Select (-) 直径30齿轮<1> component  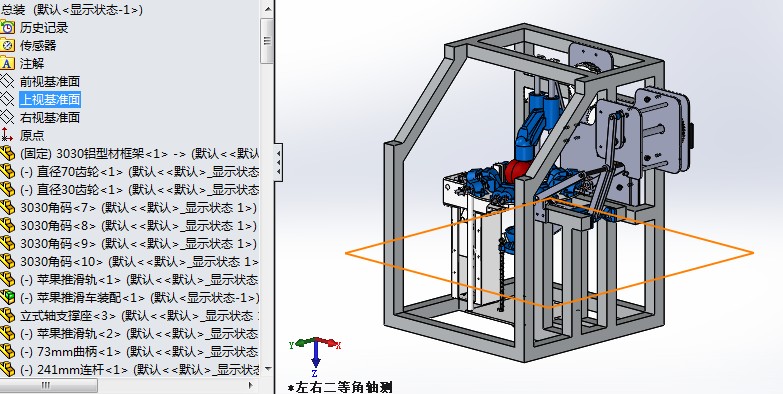(139, 189)
